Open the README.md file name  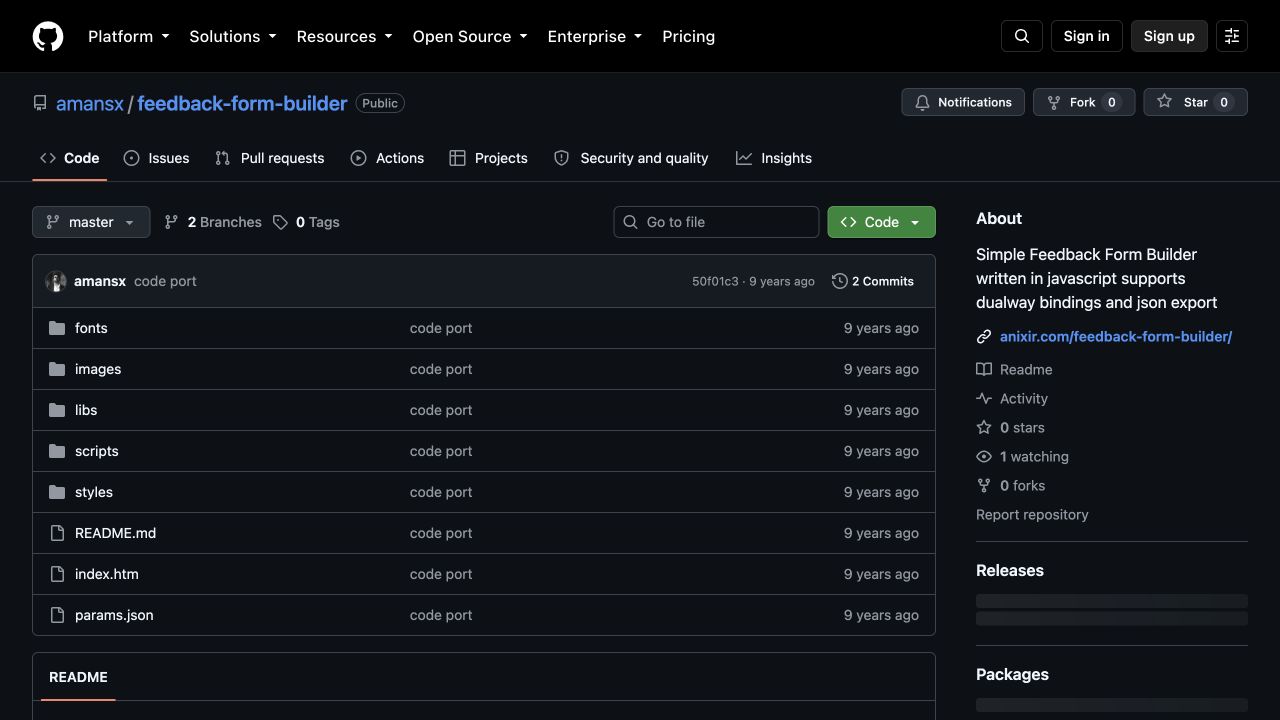click(115, 533)
